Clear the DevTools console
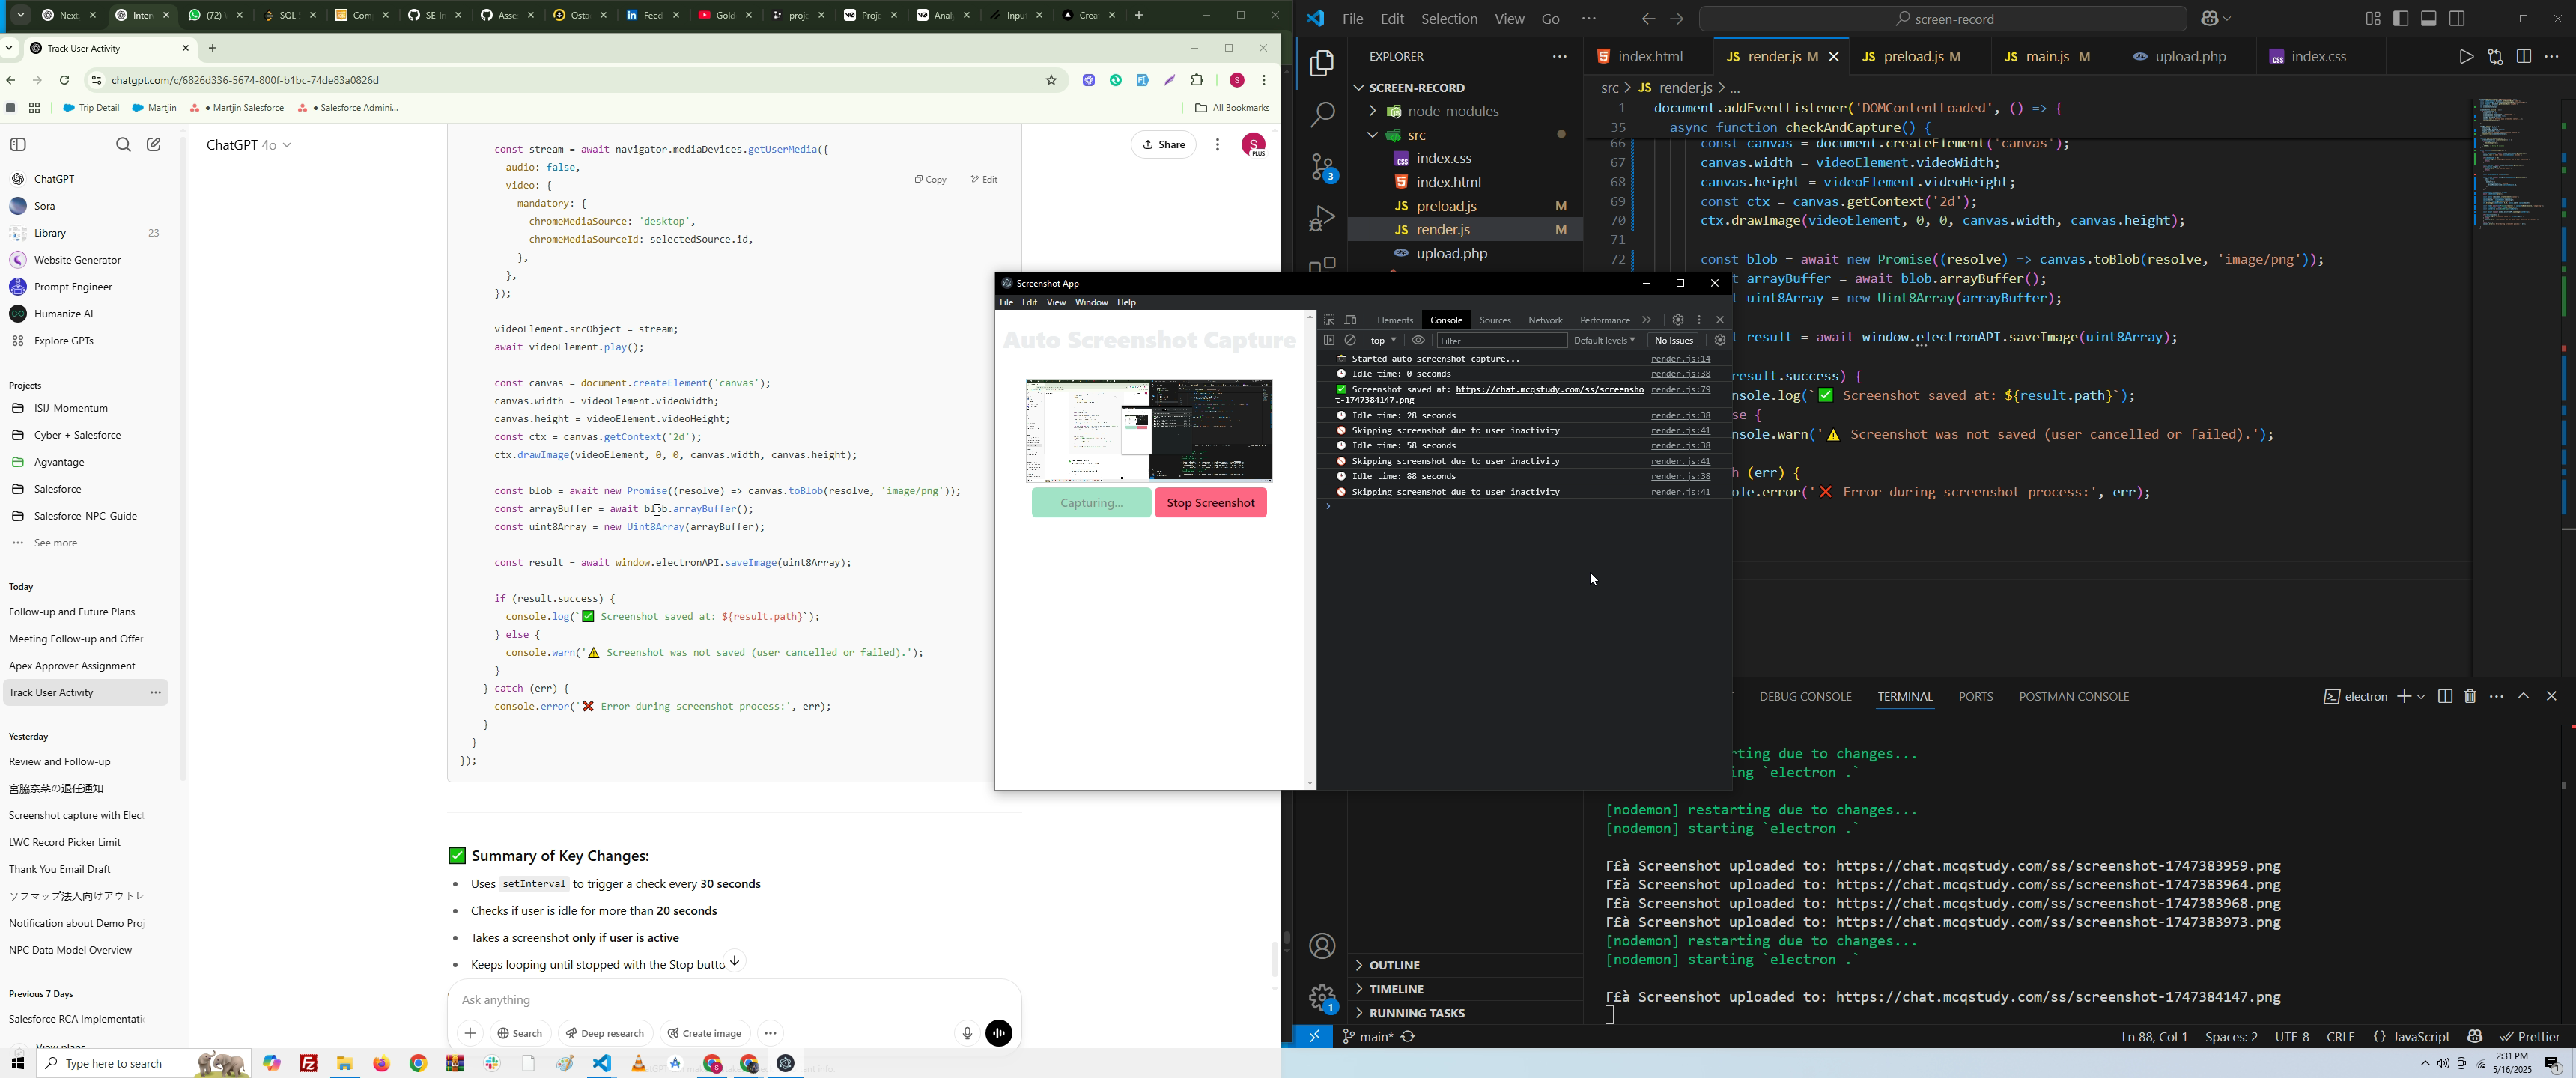 1351,341
